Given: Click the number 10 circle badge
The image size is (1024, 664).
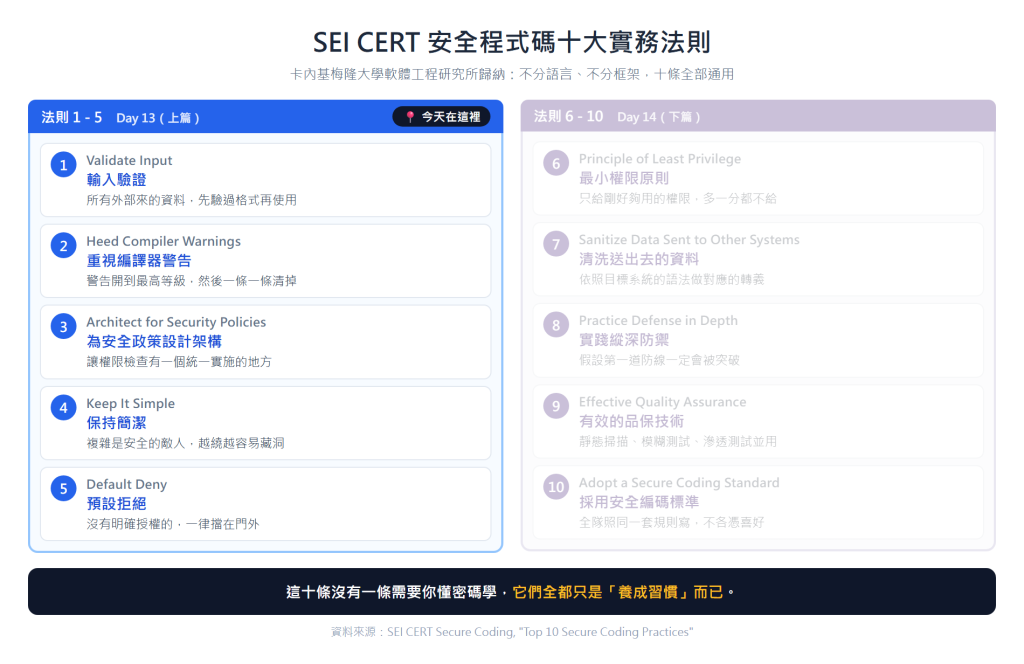Looking at the screenshot, I should pyautogui.click(x=556, y=487).
